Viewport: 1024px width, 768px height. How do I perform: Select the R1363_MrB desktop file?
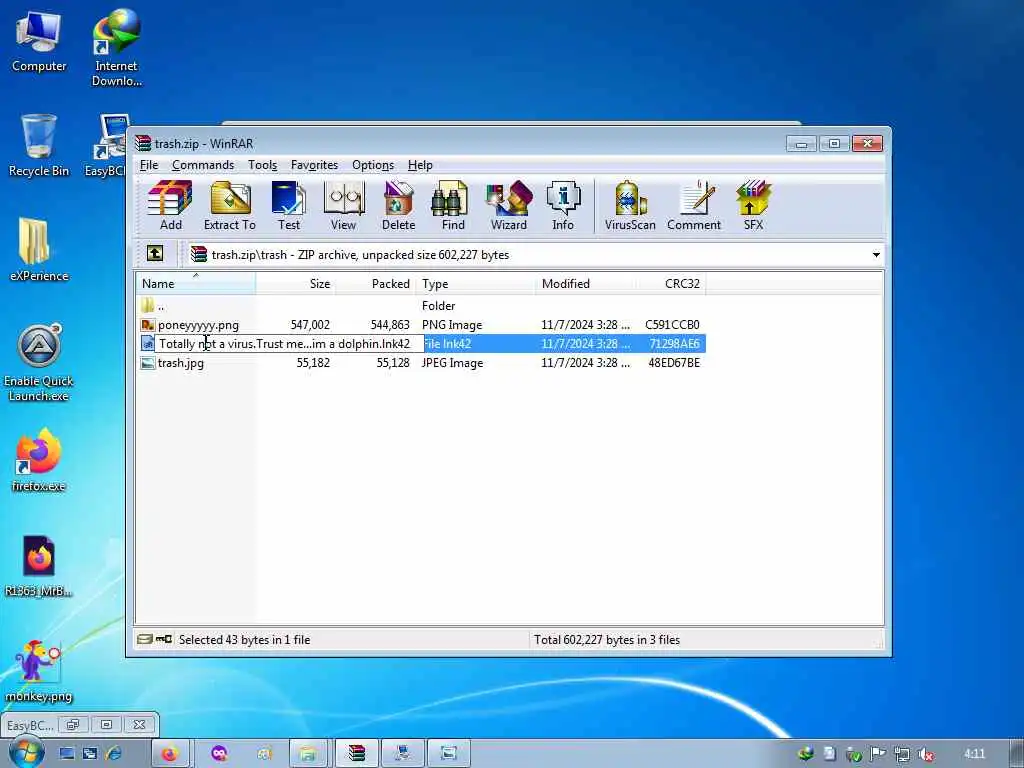point(39,566)
